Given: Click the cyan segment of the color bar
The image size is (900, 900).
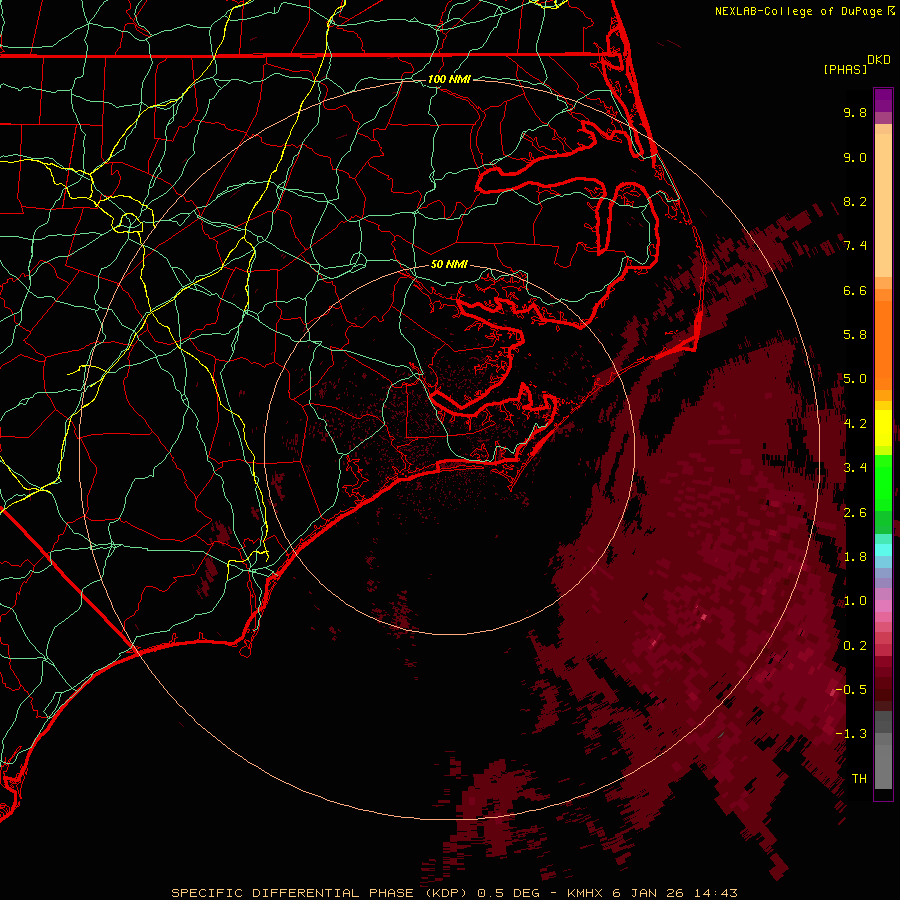Looking at the screenshot, I should point(883,550).
